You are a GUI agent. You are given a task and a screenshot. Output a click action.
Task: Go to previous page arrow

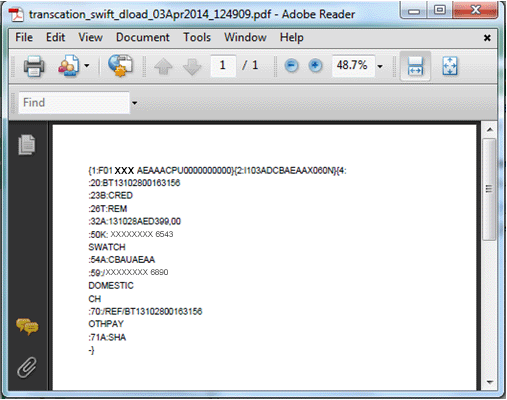coord(163,66)
